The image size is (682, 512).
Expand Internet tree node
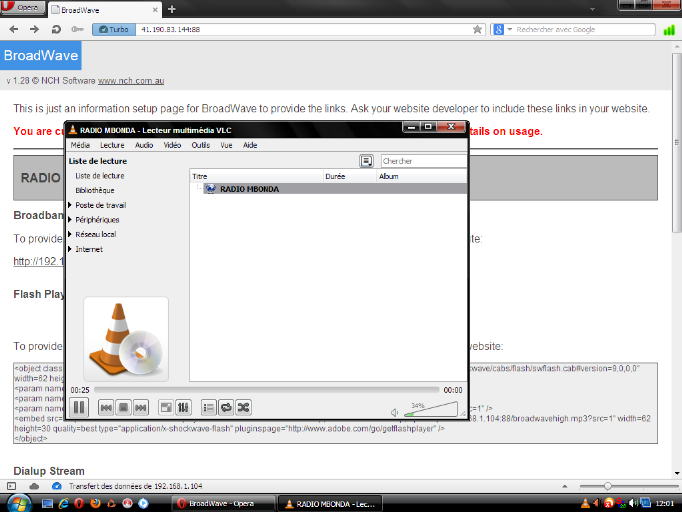[70, 249]
